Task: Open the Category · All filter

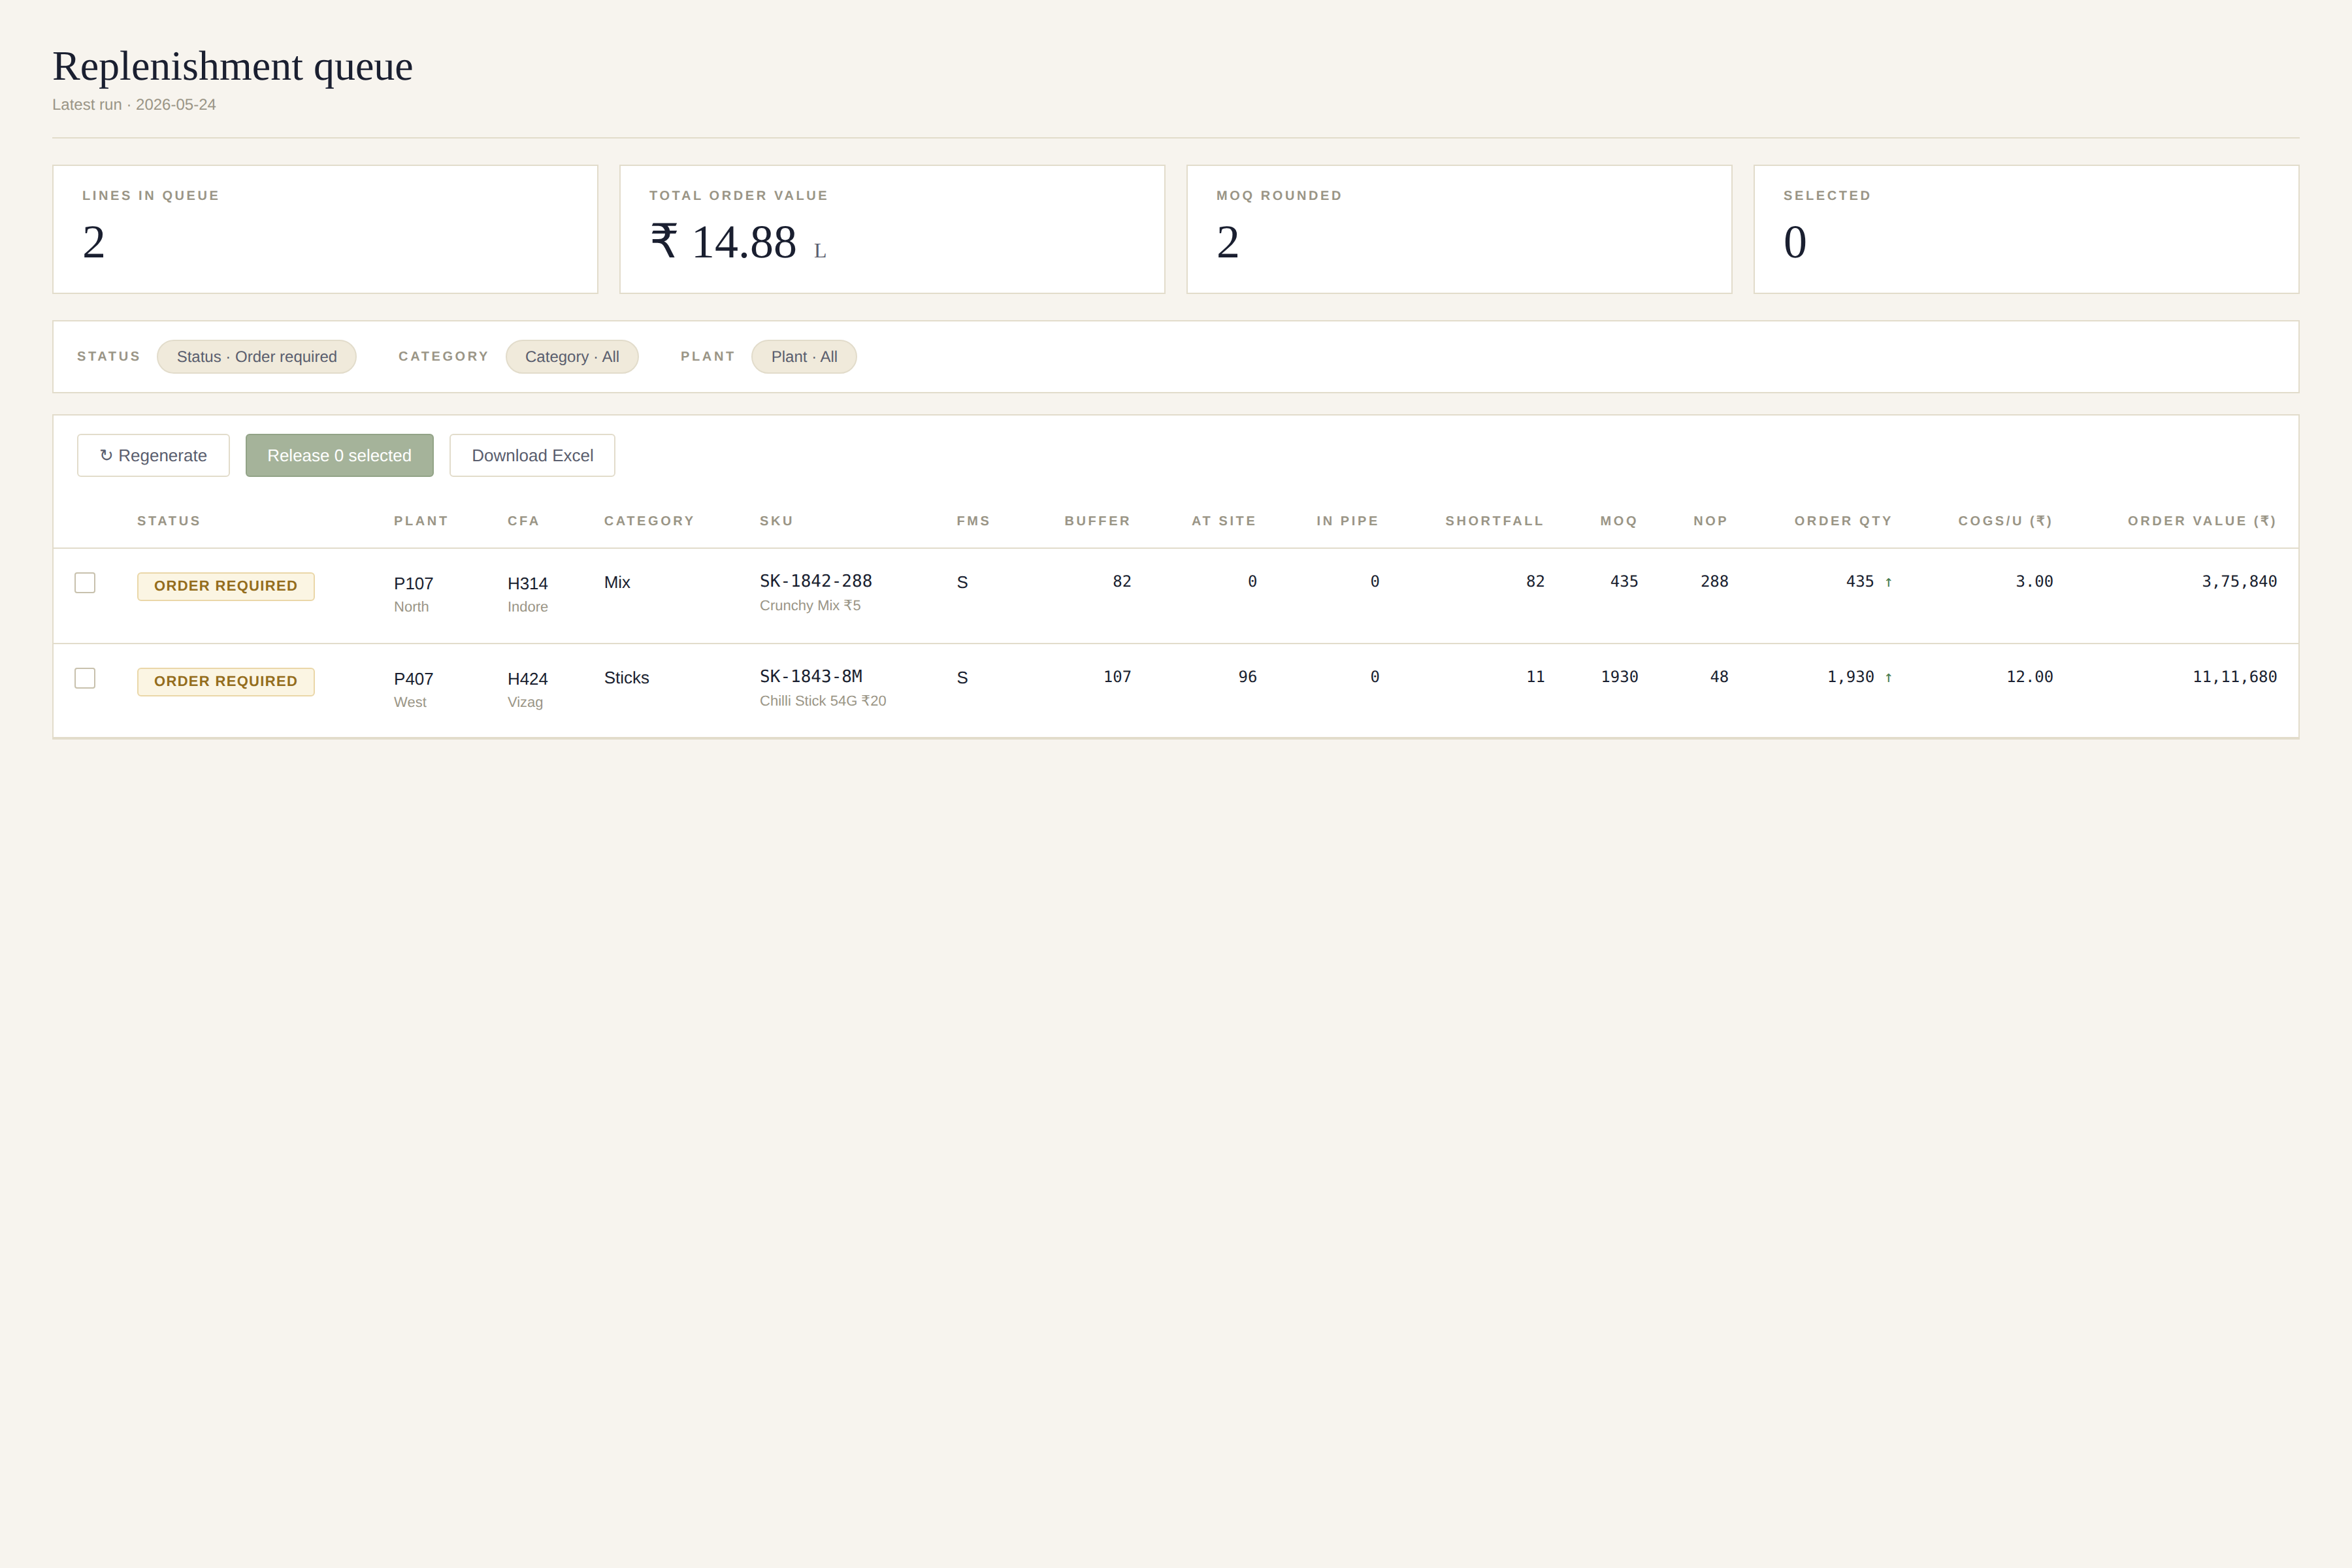Action: [x=572, y=357]
